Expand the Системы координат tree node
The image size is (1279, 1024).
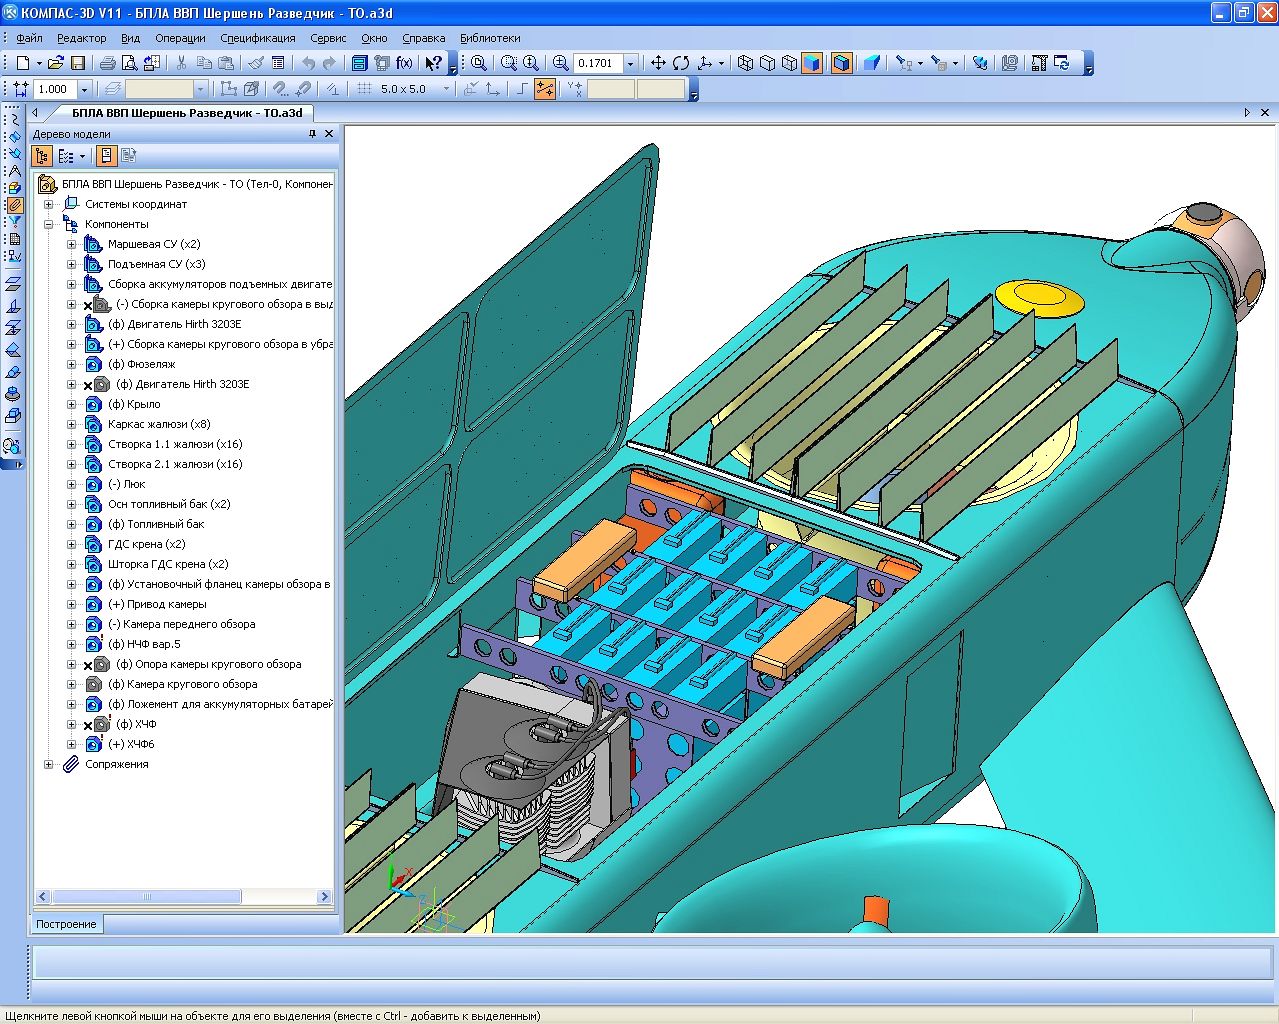(48, 204)
